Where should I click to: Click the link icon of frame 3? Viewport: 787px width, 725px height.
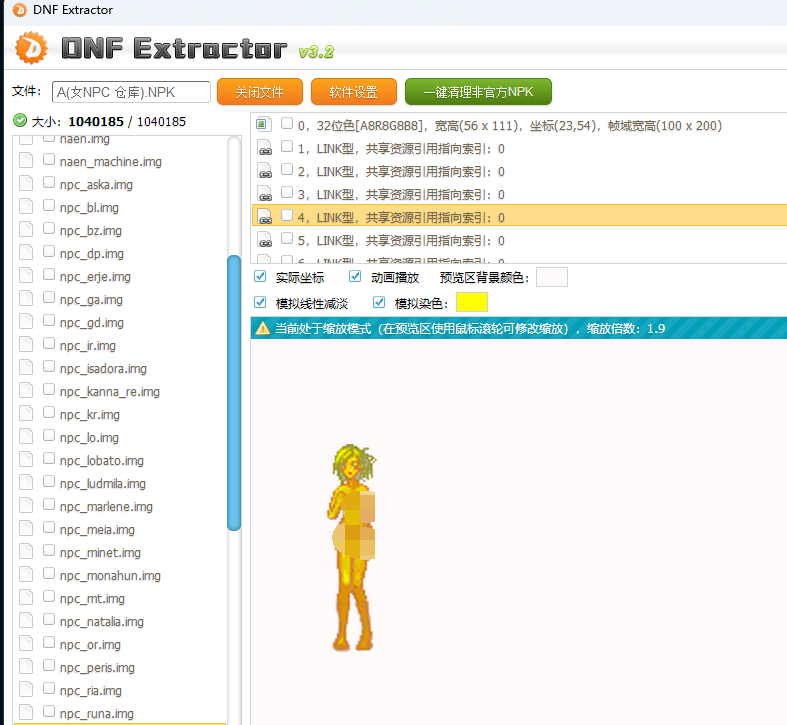tap(265, 194)
